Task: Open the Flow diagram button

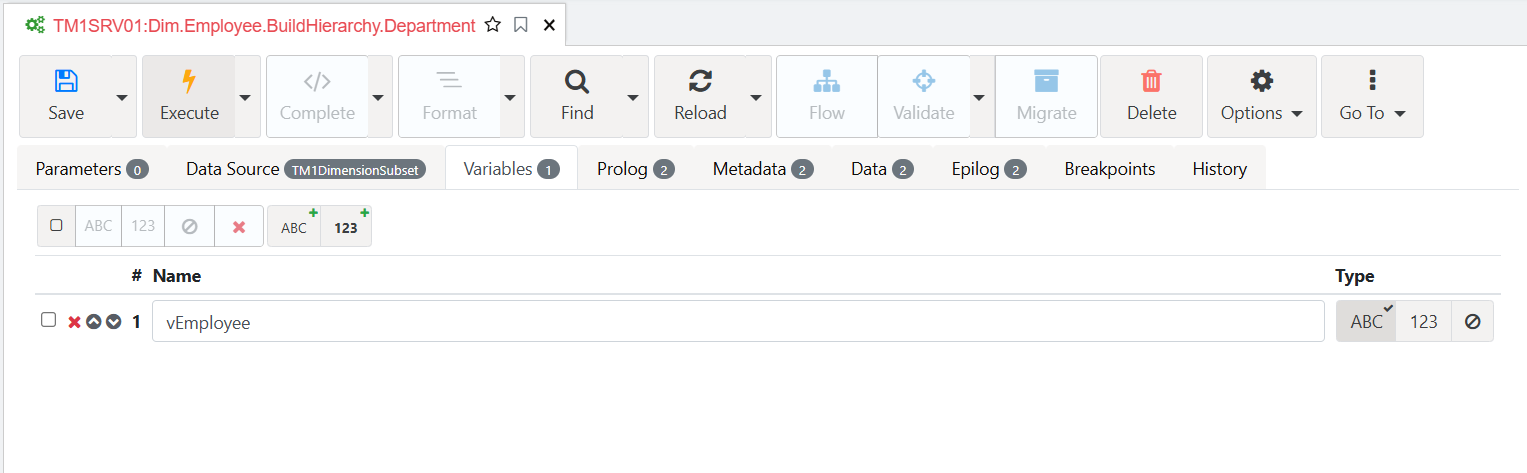Action: point(827,96)
